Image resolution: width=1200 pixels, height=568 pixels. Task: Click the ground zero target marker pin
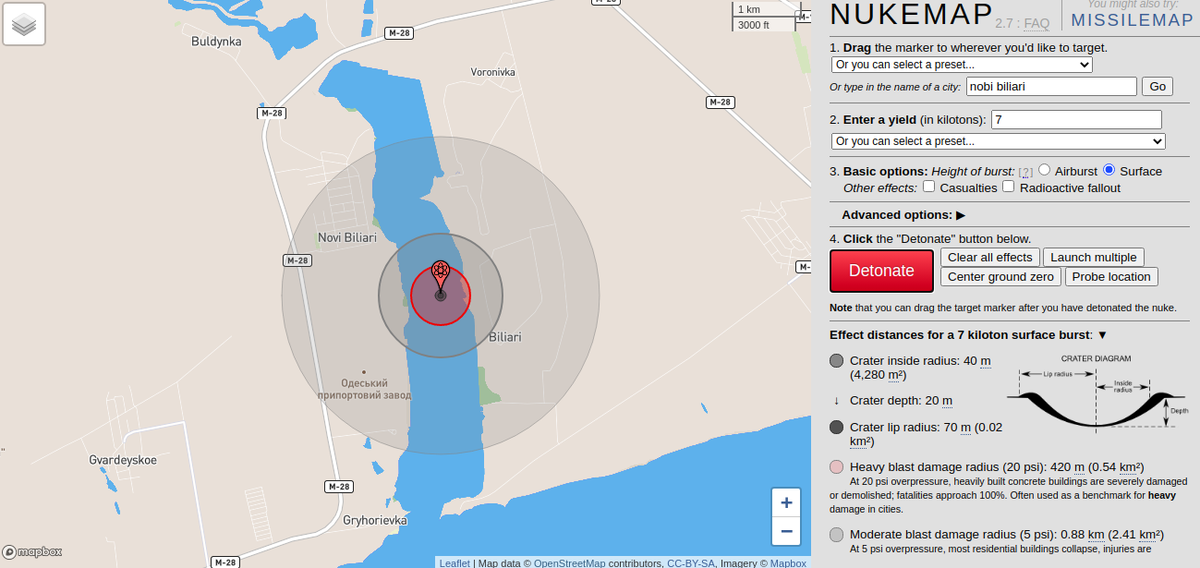pyautogui.click(x=440, y=279)
